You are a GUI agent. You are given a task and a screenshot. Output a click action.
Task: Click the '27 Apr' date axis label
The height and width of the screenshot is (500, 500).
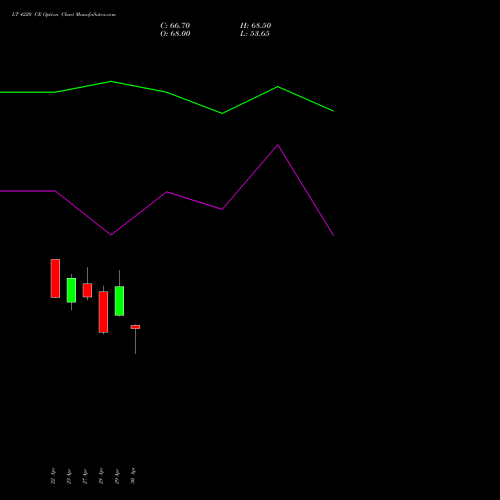(x=85, y=476)
